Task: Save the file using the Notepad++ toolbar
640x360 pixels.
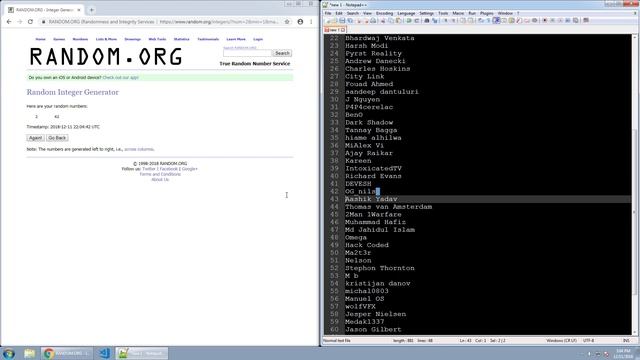Action: tap(342, 20)
